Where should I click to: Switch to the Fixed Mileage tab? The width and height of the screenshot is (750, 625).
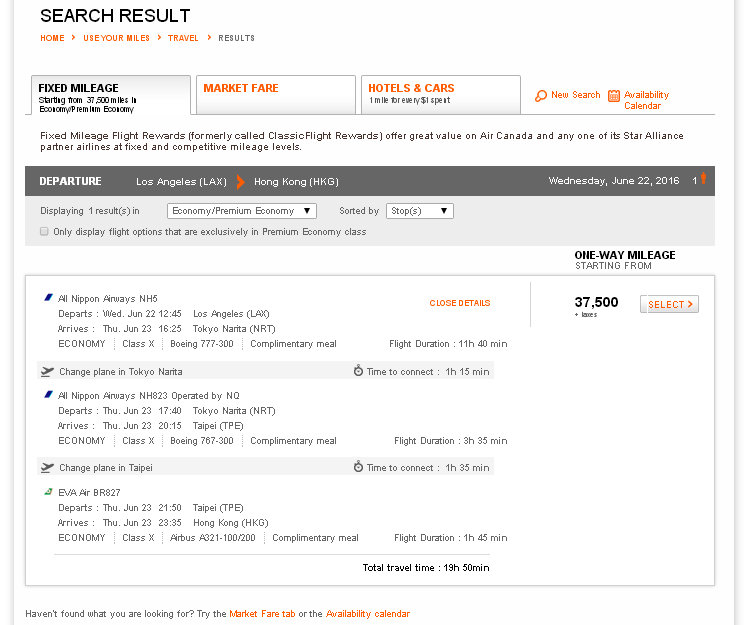(x=111, y=95)
